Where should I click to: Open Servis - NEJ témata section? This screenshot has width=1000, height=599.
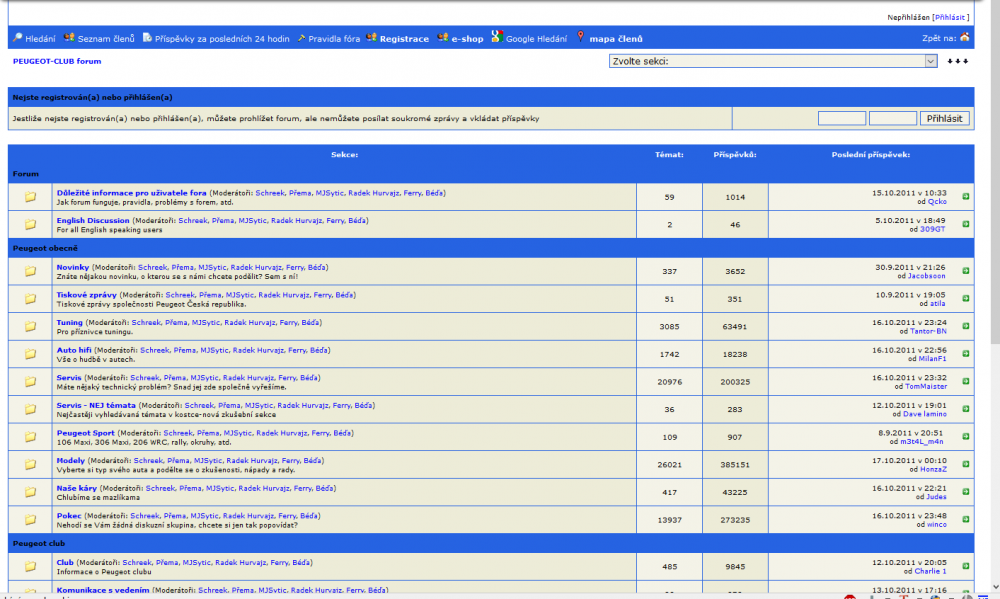(x=96, y=405)
